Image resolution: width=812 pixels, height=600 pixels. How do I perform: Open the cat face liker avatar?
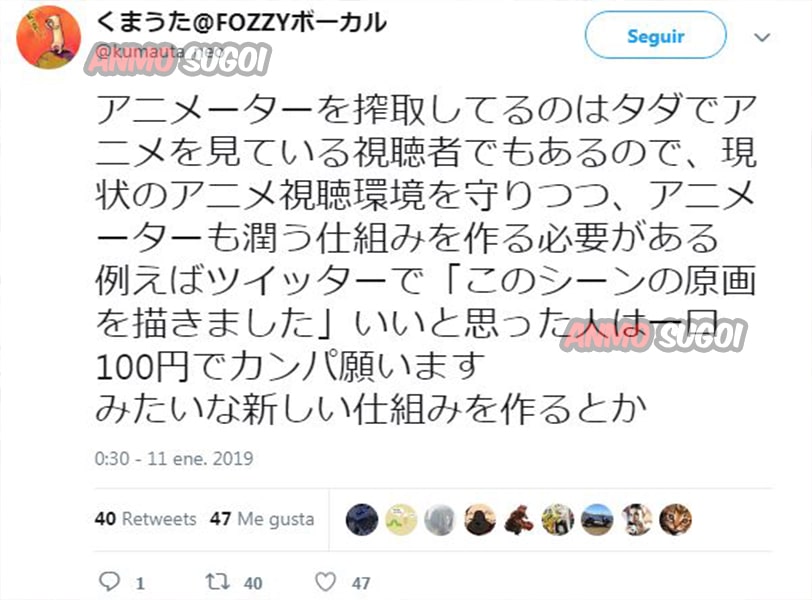coord(675,519)
